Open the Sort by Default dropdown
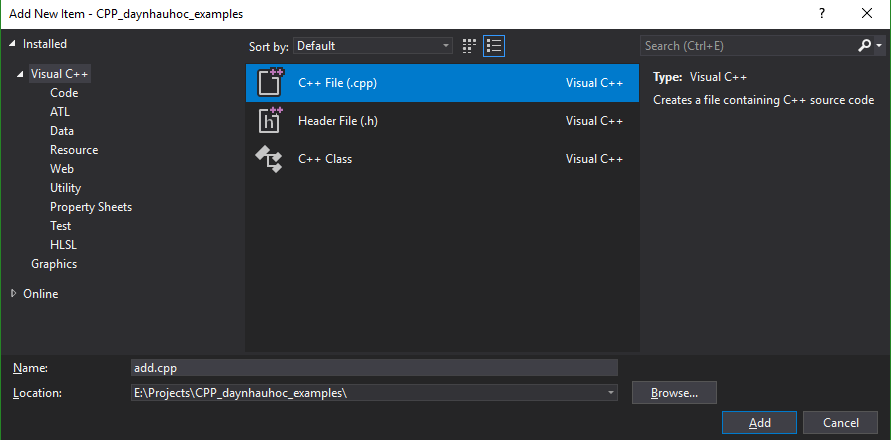The width and height of the screenshot is (891, 440). point(373,46)
